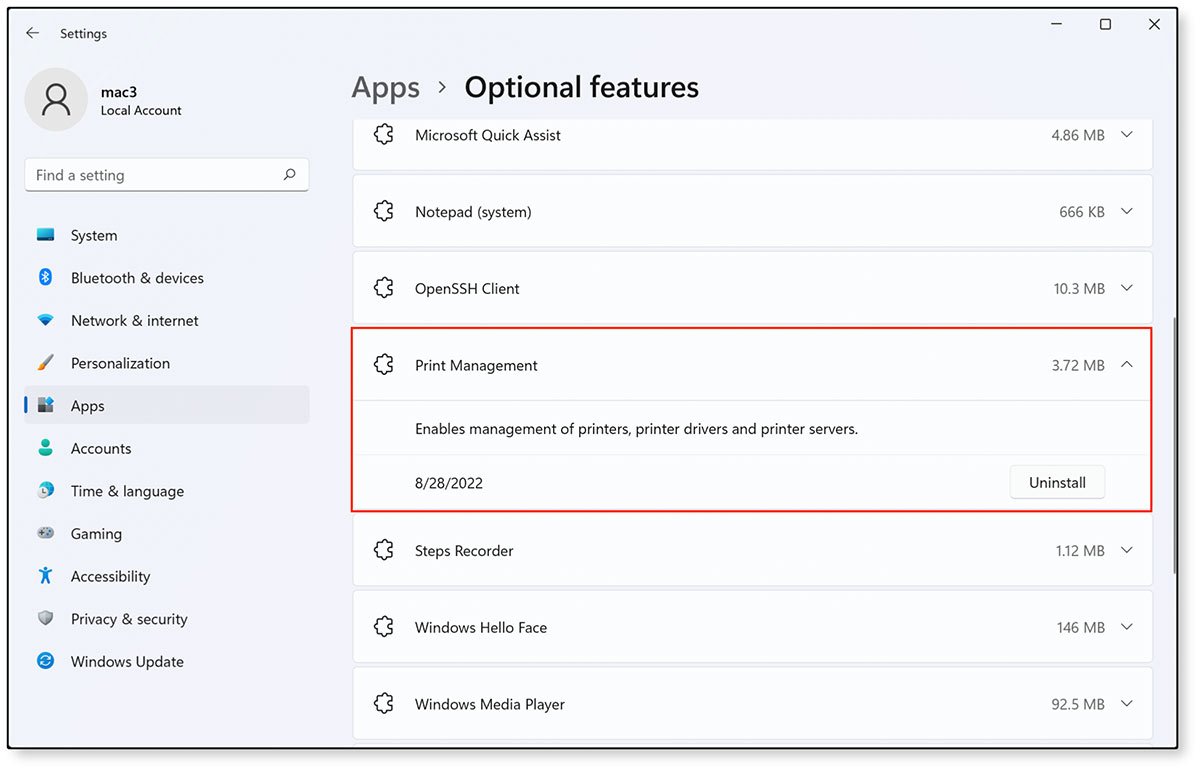This screenshot has width=1200, height=771.
Task: Select Accessibility in the sidebar
Action: [x=110, y=577]
